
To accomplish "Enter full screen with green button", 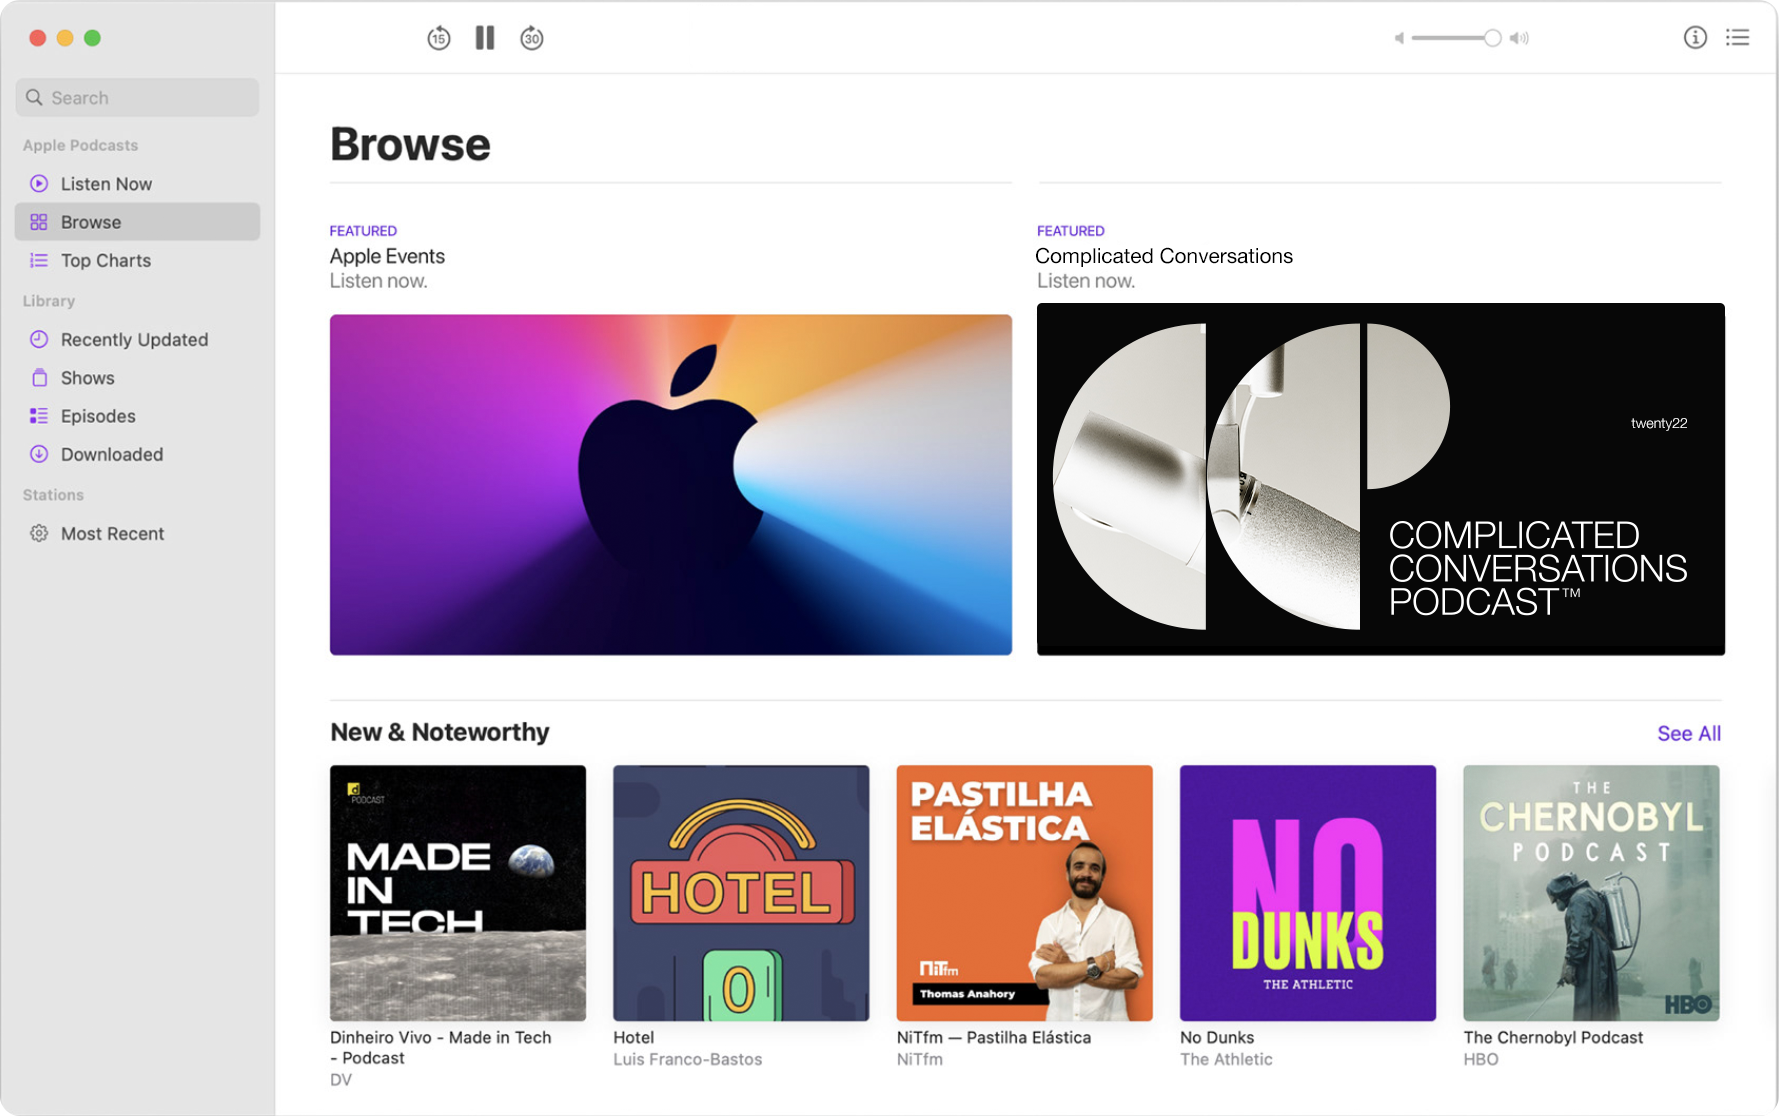I will (92, 38).
